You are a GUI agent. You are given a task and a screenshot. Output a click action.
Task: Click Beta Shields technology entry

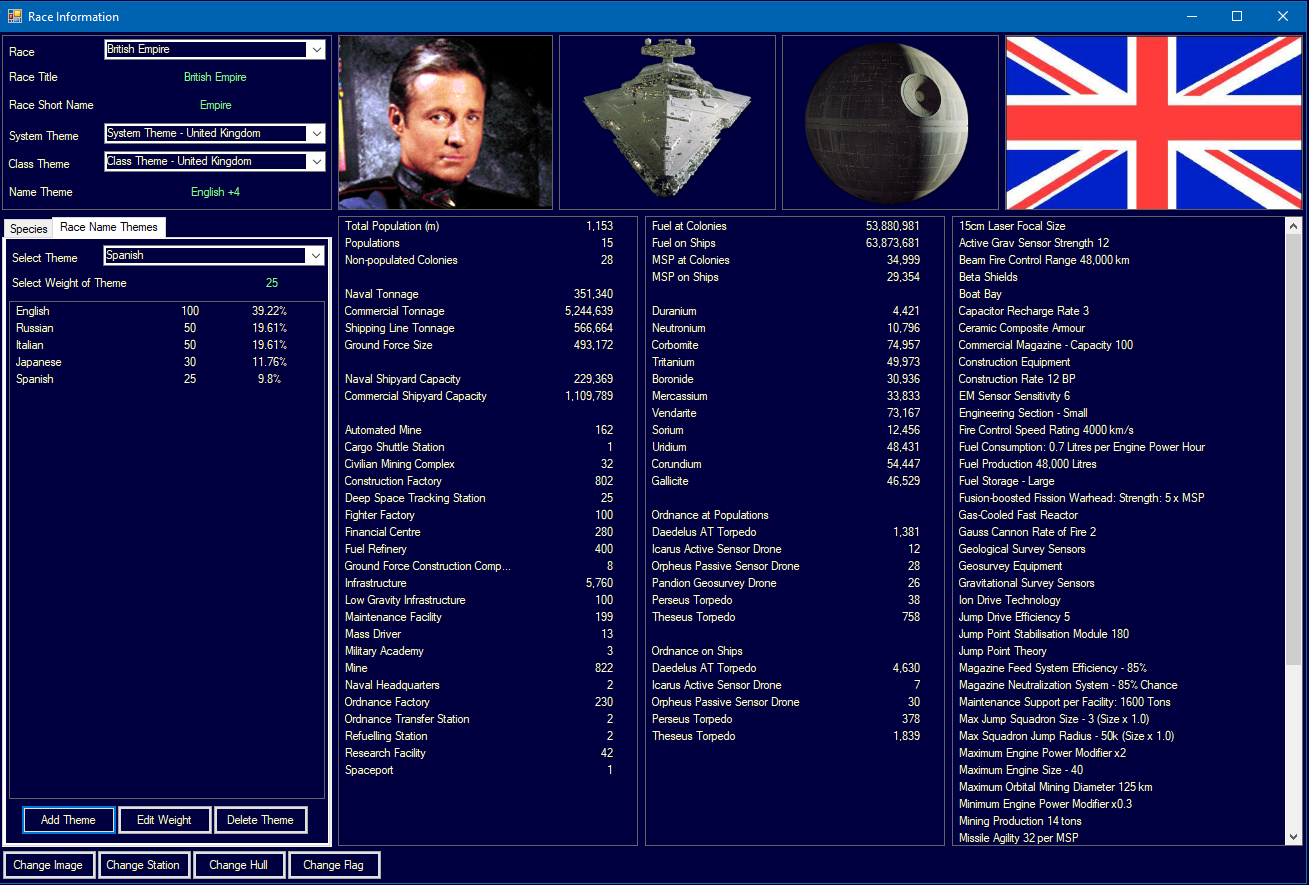988,277
